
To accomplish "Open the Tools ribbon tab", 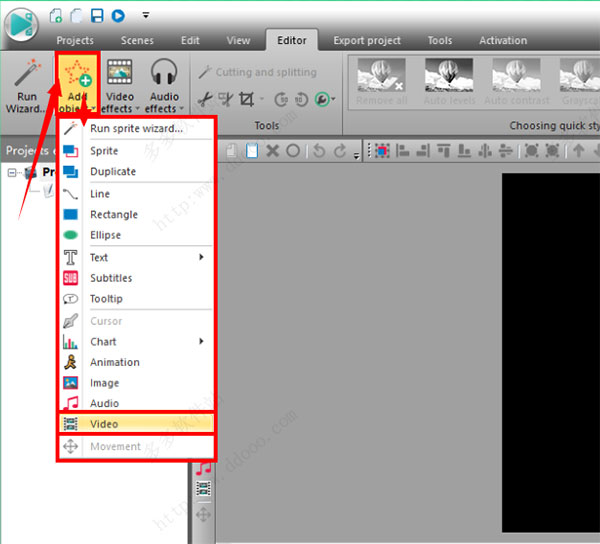I will point(440,40).
